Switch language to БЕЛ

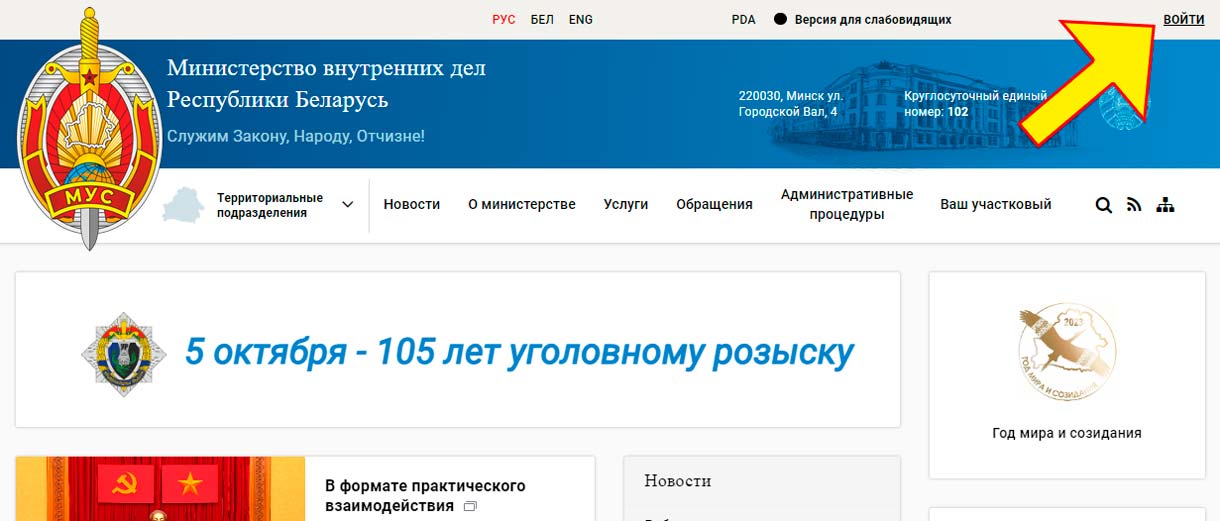[x=542, y=20]
